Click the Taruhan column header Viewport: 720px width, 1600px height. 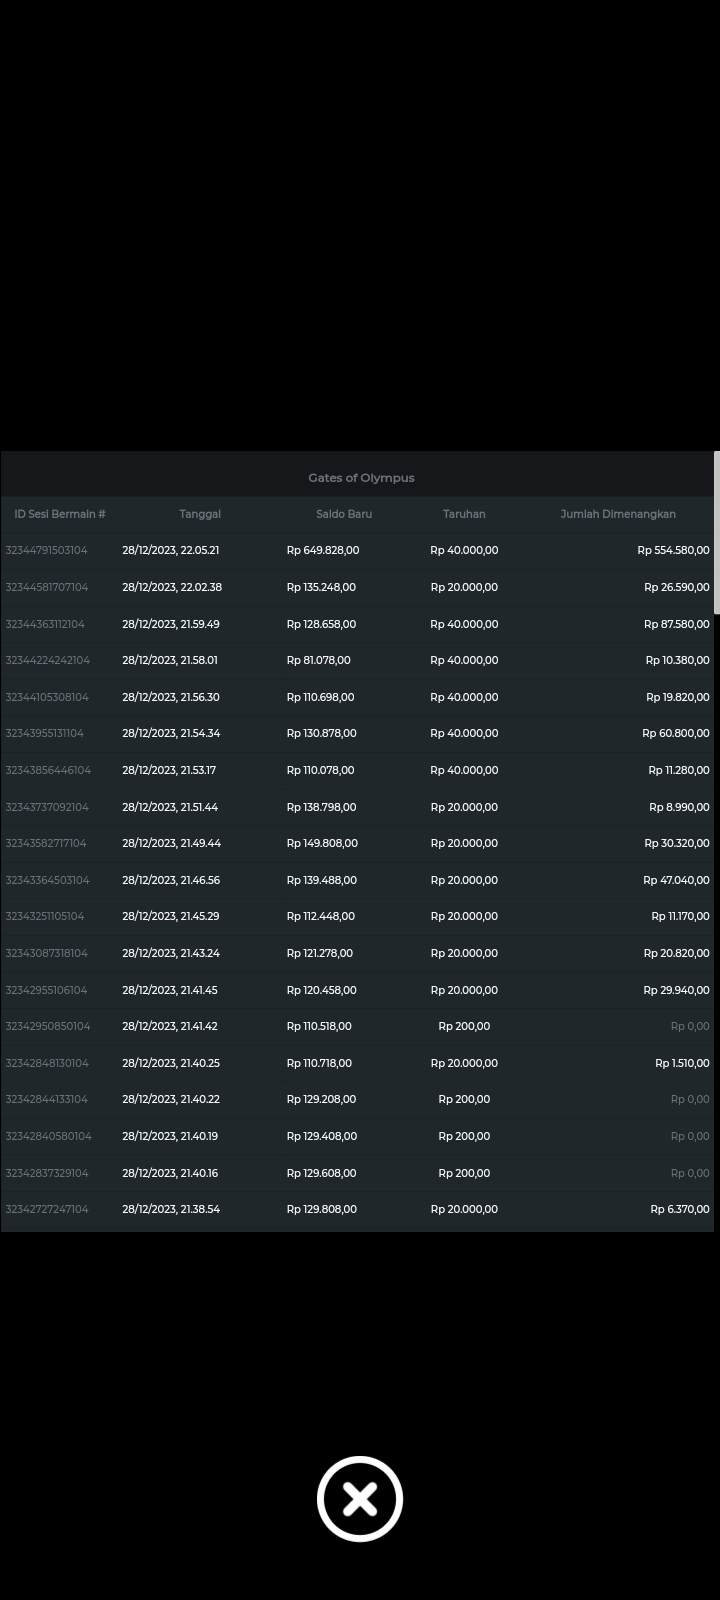click(x=464, y=514)
